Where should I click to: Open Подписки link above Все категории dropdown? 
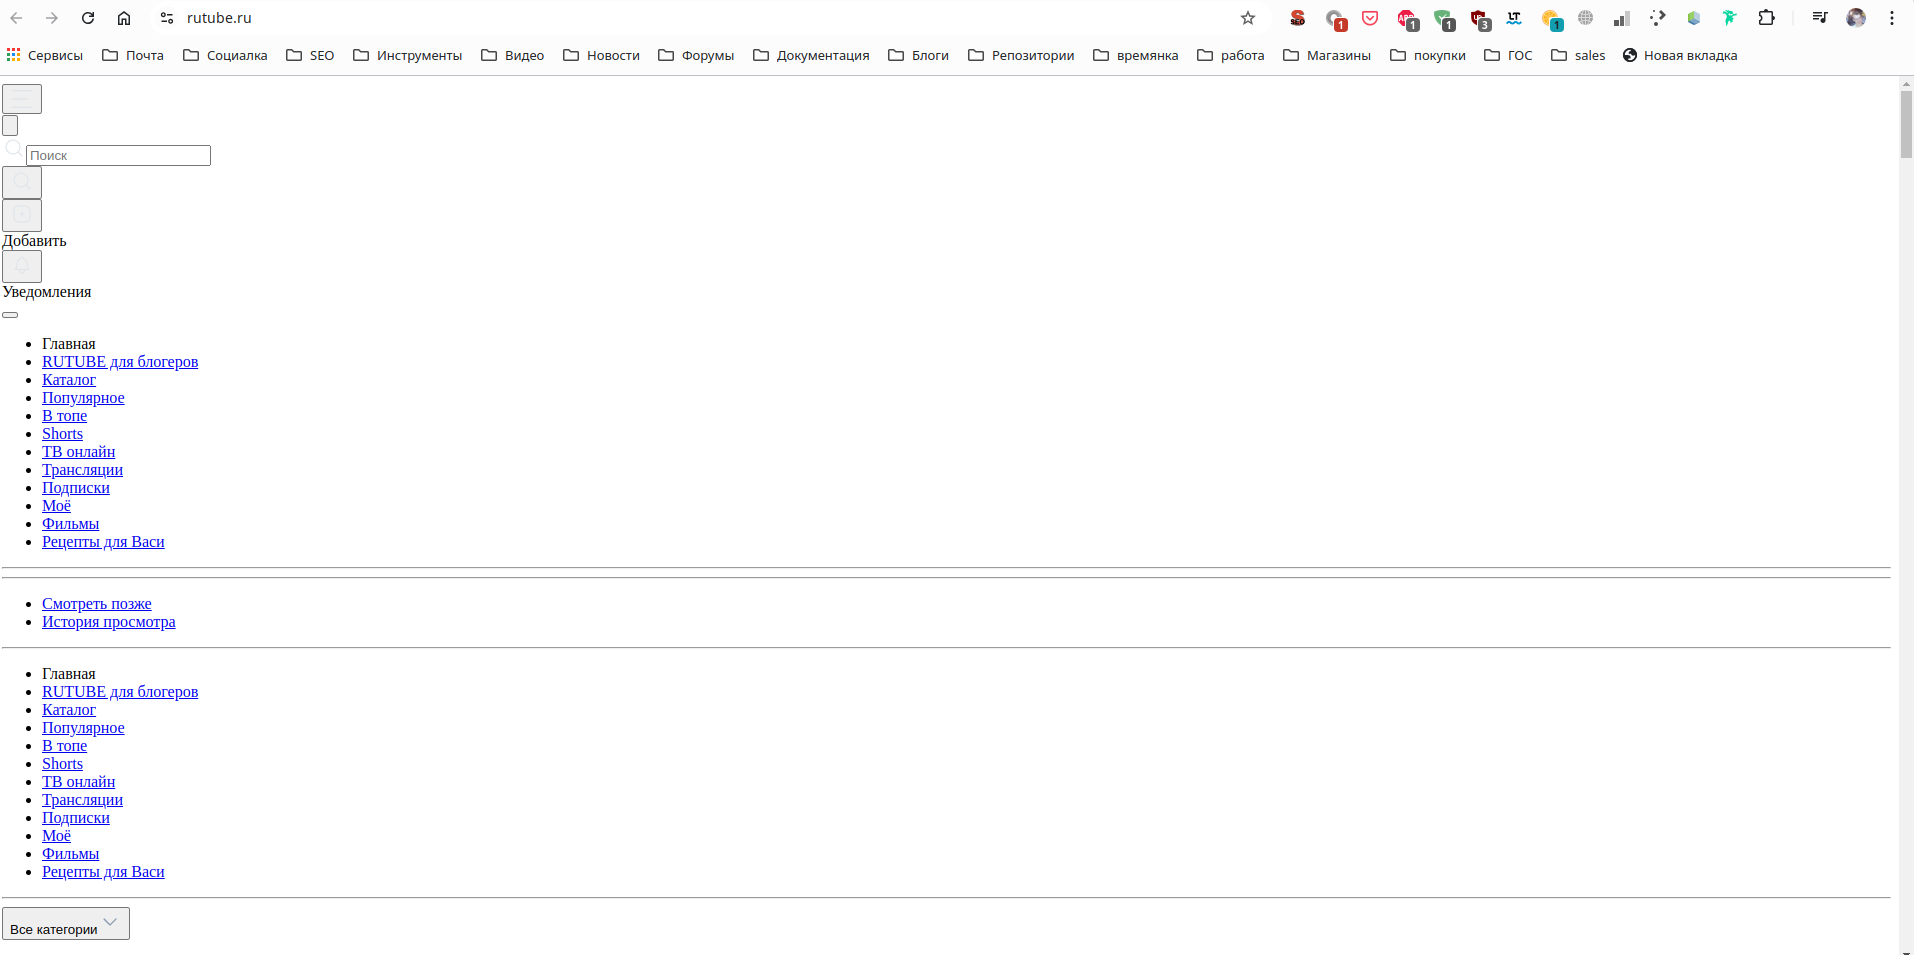point(76,818)
